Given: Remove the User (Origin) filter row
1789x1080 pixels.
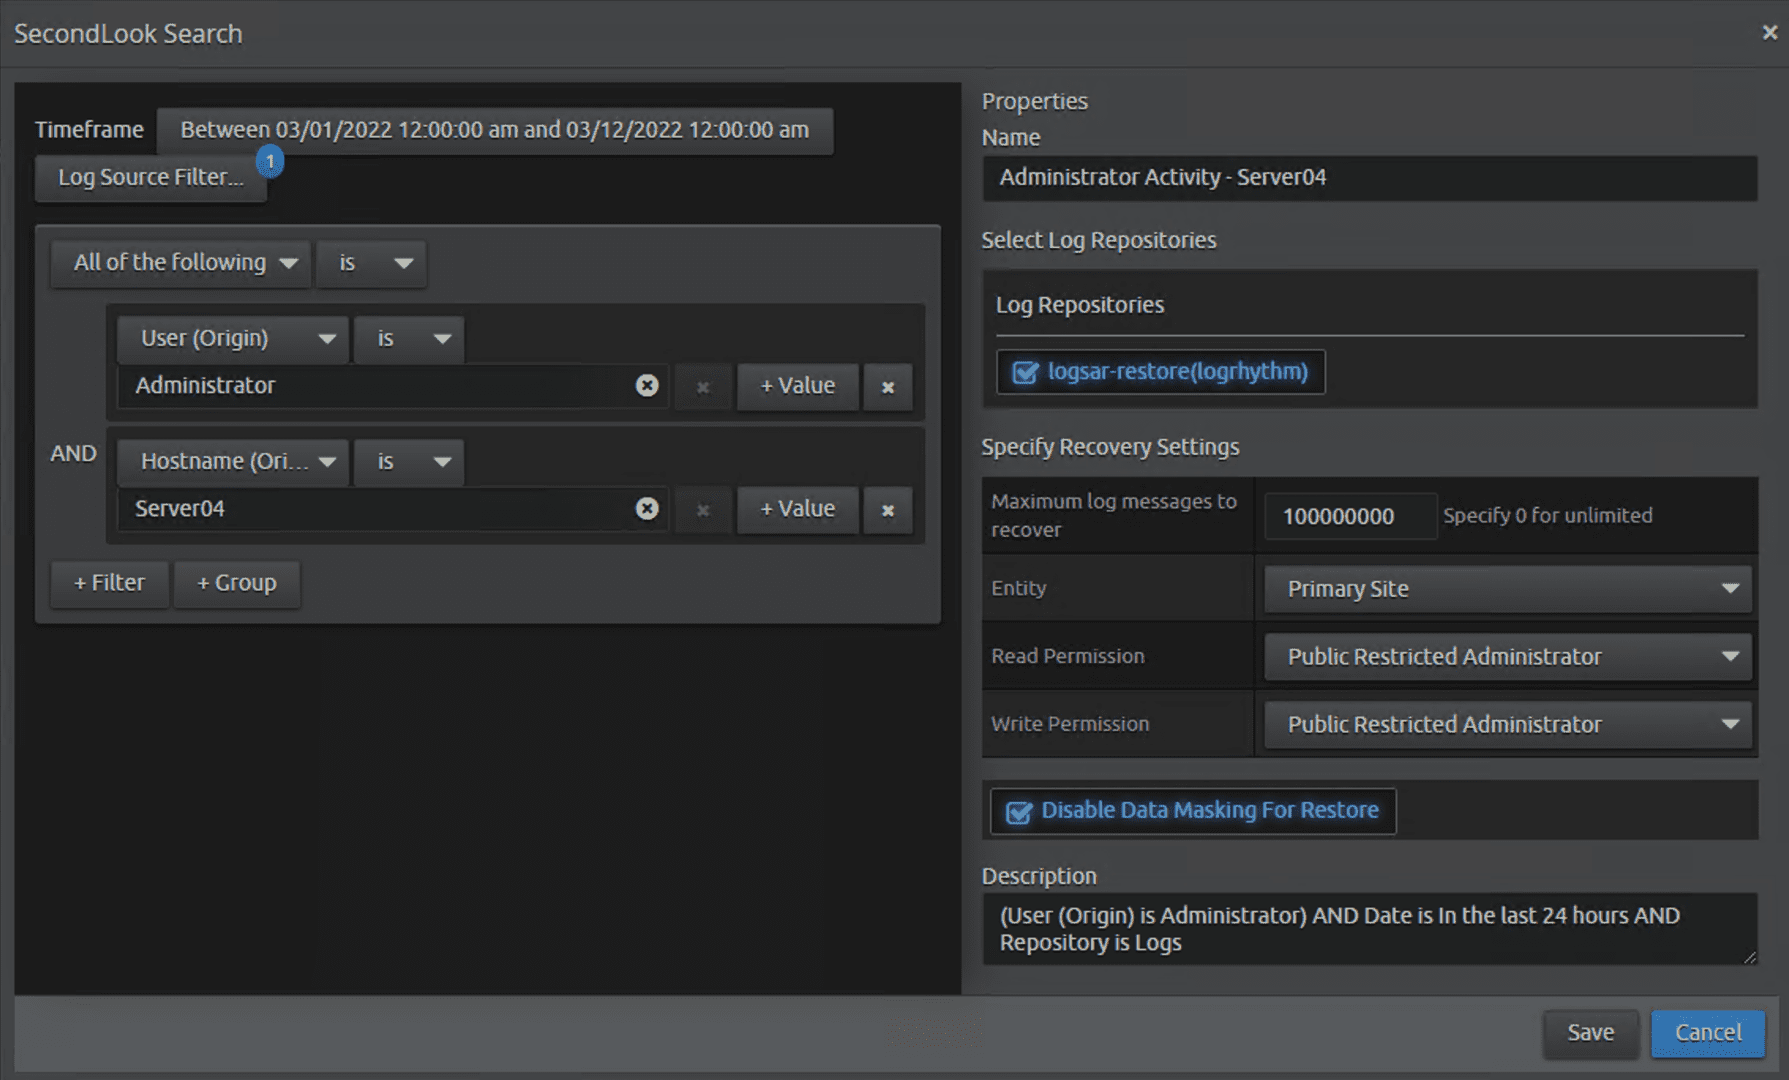Looking at the screenshot, I should (887, 387).
